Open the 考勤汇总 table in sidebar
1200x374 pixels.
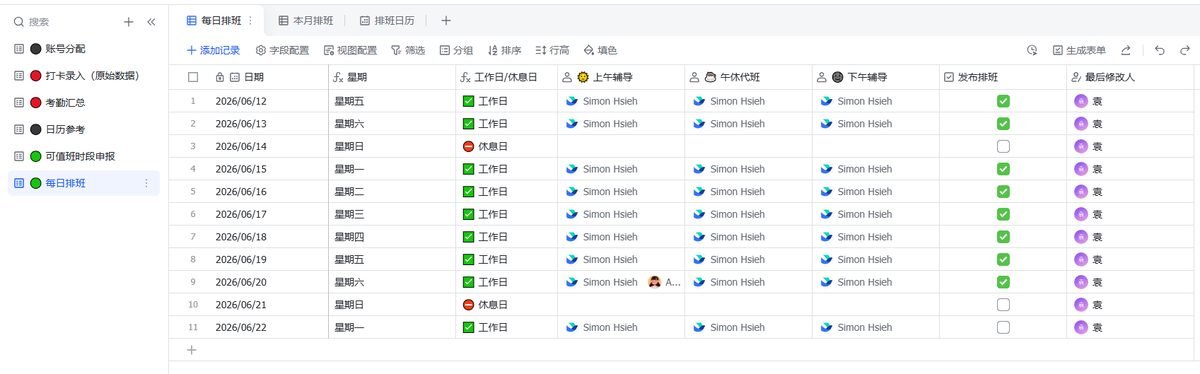pyautogui.click(x=83, y=102)
